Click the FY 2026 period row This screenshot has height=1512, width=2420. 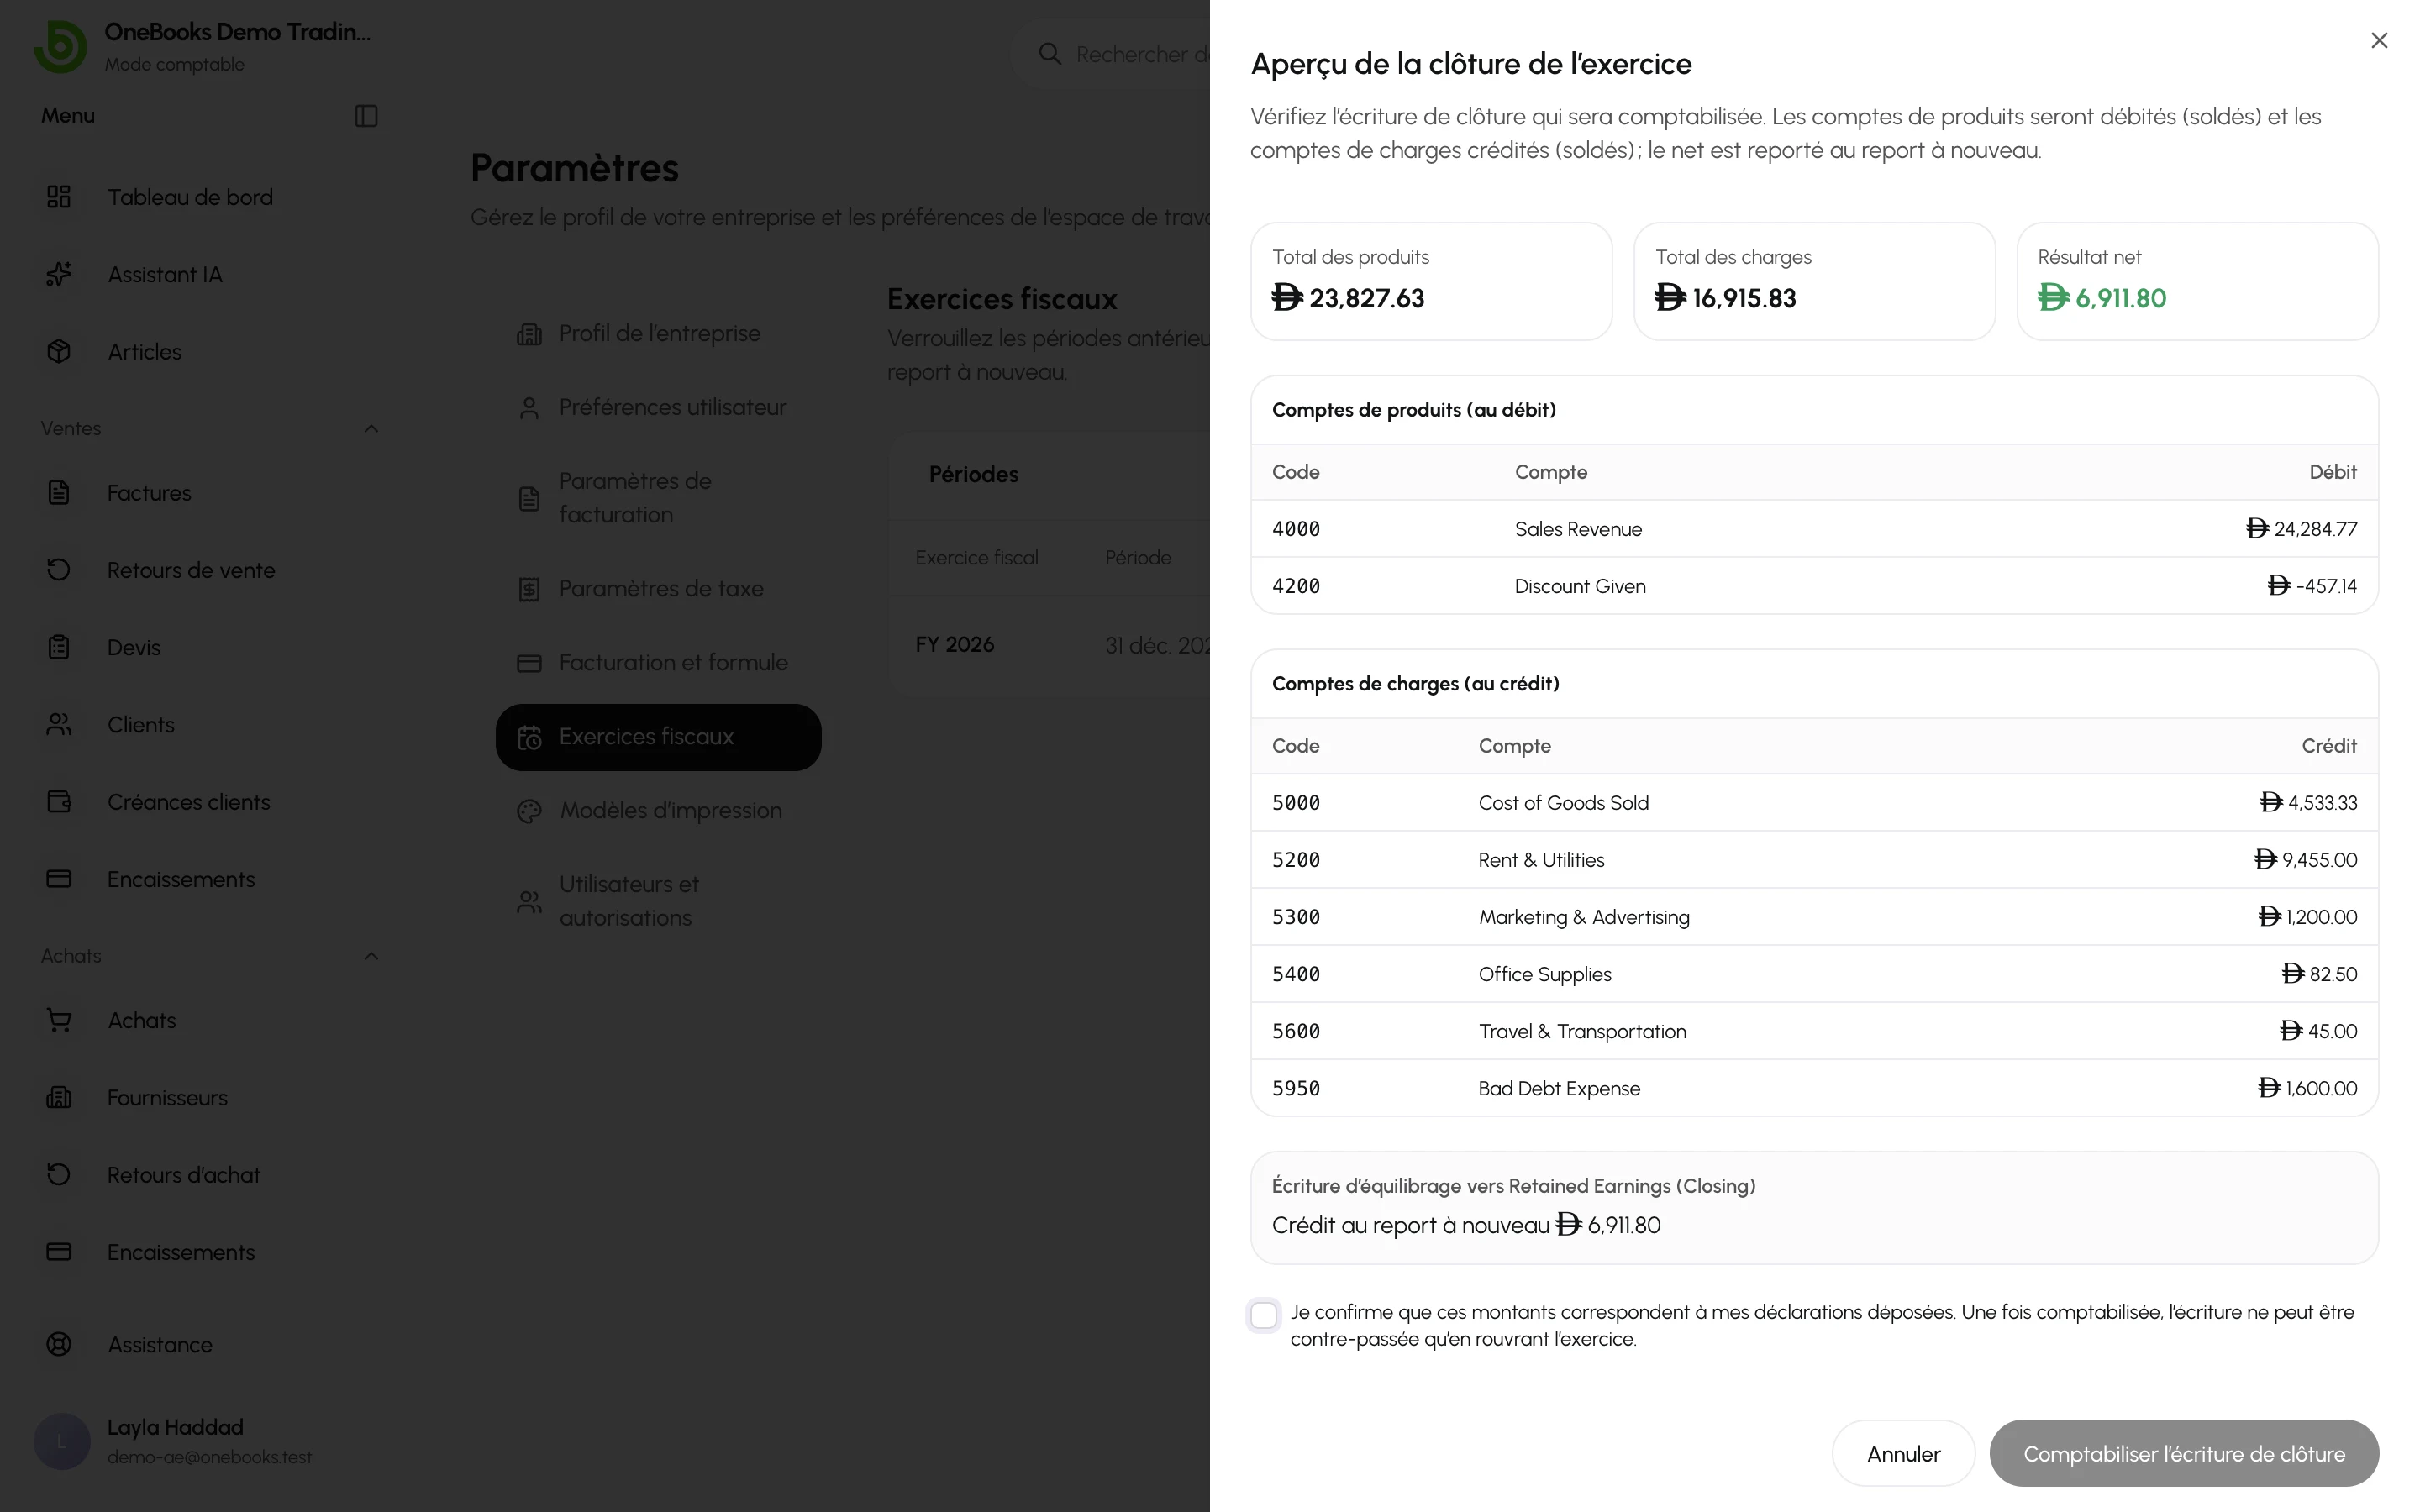point(1050,645)
